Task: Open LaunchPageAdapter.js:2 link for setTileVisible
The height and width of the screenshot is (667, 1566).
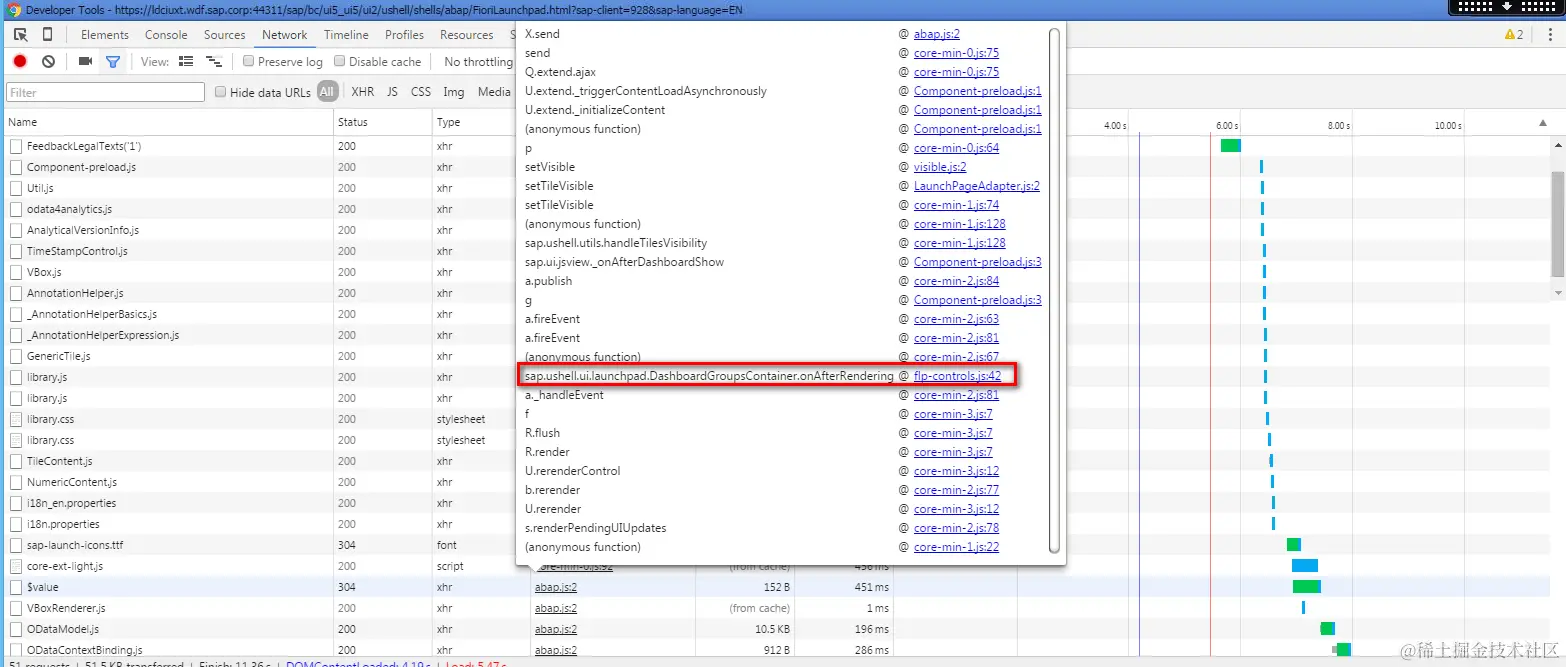Action: 977,186
